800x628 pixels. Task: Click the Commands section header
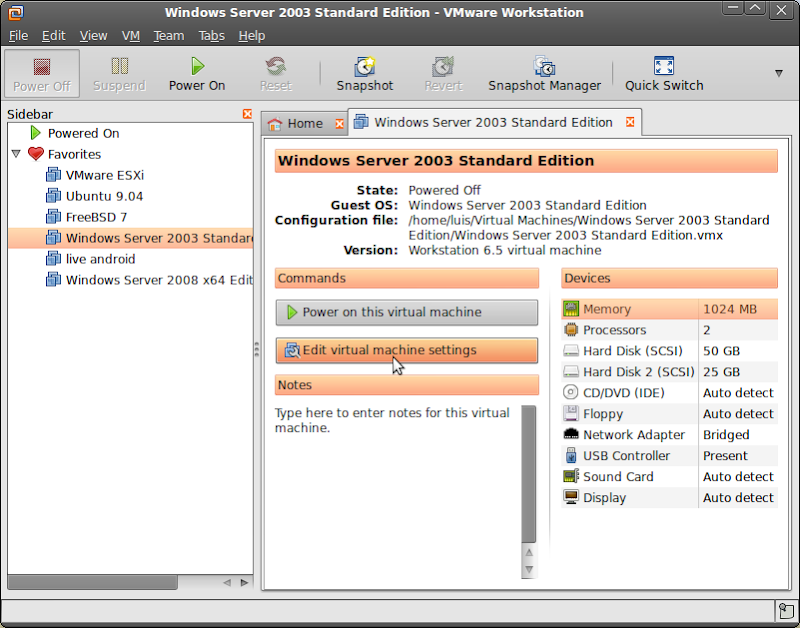tap(407, 279)
